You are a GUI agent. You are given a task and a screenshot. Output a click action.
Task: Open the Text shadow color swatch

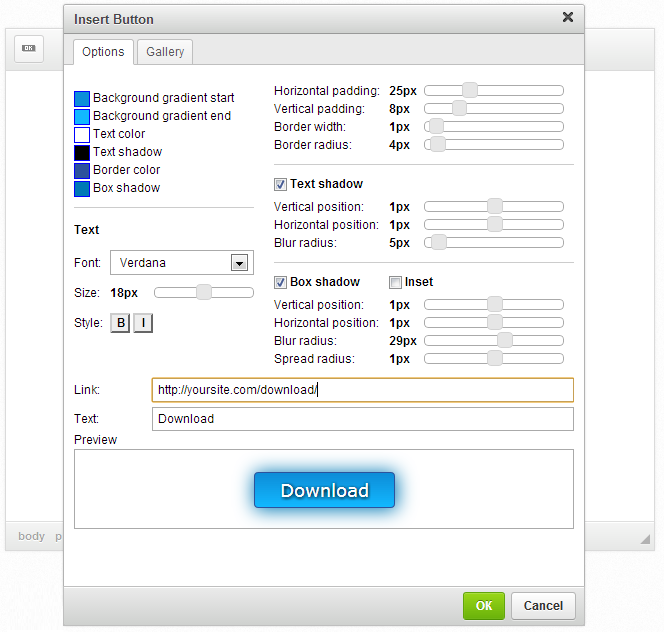point(82,152)
